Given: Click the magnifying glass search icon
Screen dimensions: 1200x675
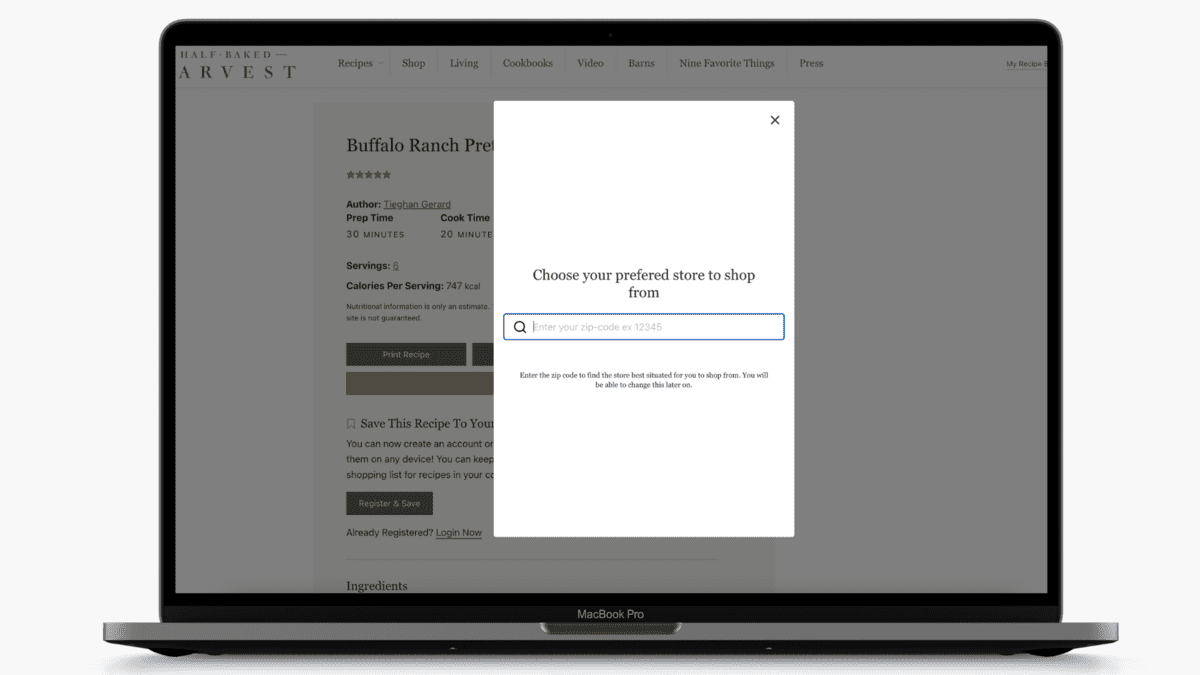Looking at the screenshot, I should tap(520, 327).
